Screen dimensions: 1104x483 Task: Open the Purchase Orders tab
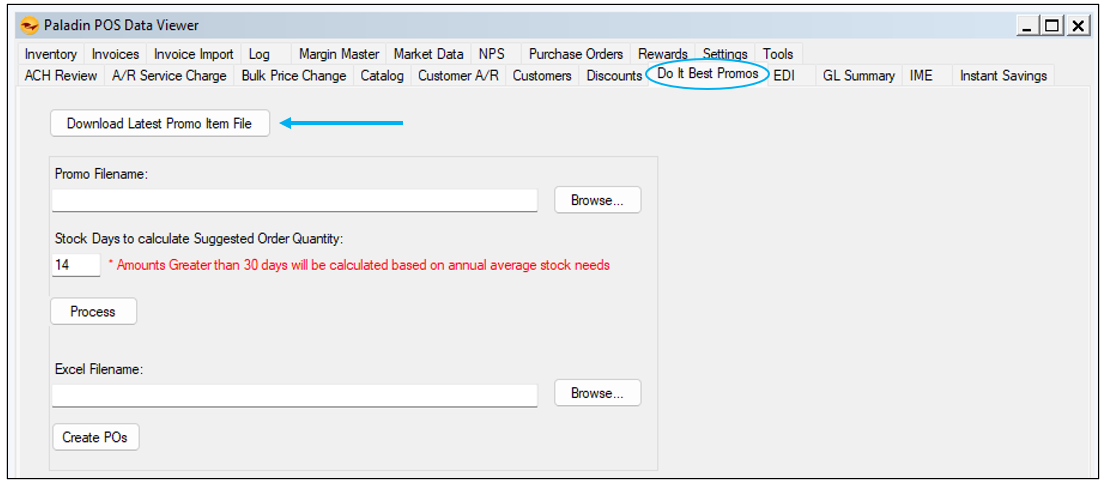(576, 54)
